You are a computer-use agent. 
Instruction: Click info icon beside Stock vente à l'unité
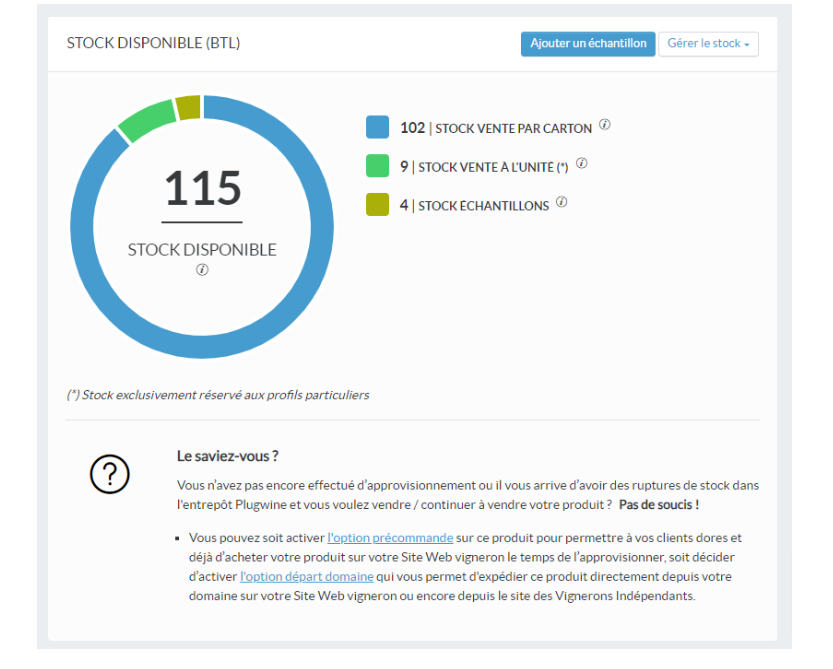click(581, 164)
